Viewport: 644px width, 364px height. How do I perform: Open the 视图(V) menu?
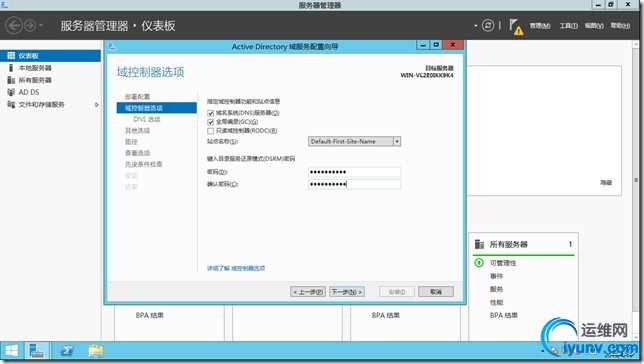(594, 26)
